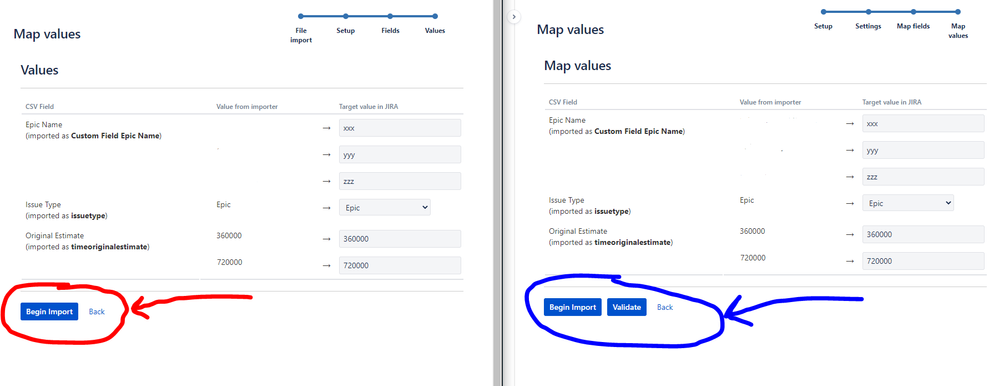Expand sidebar with the chevron toggle

514,17
